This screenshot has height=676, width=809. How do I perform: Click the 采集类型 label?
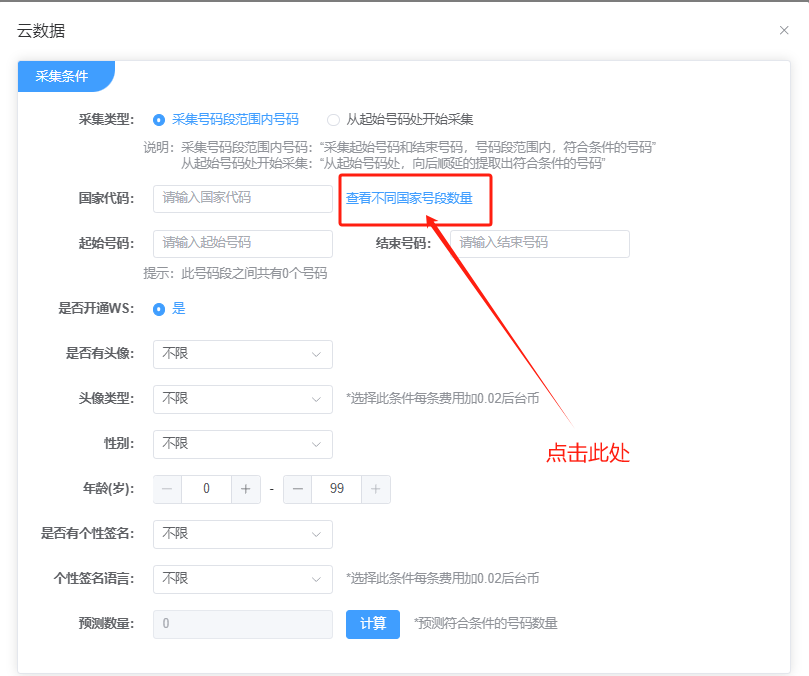(106, 120)
